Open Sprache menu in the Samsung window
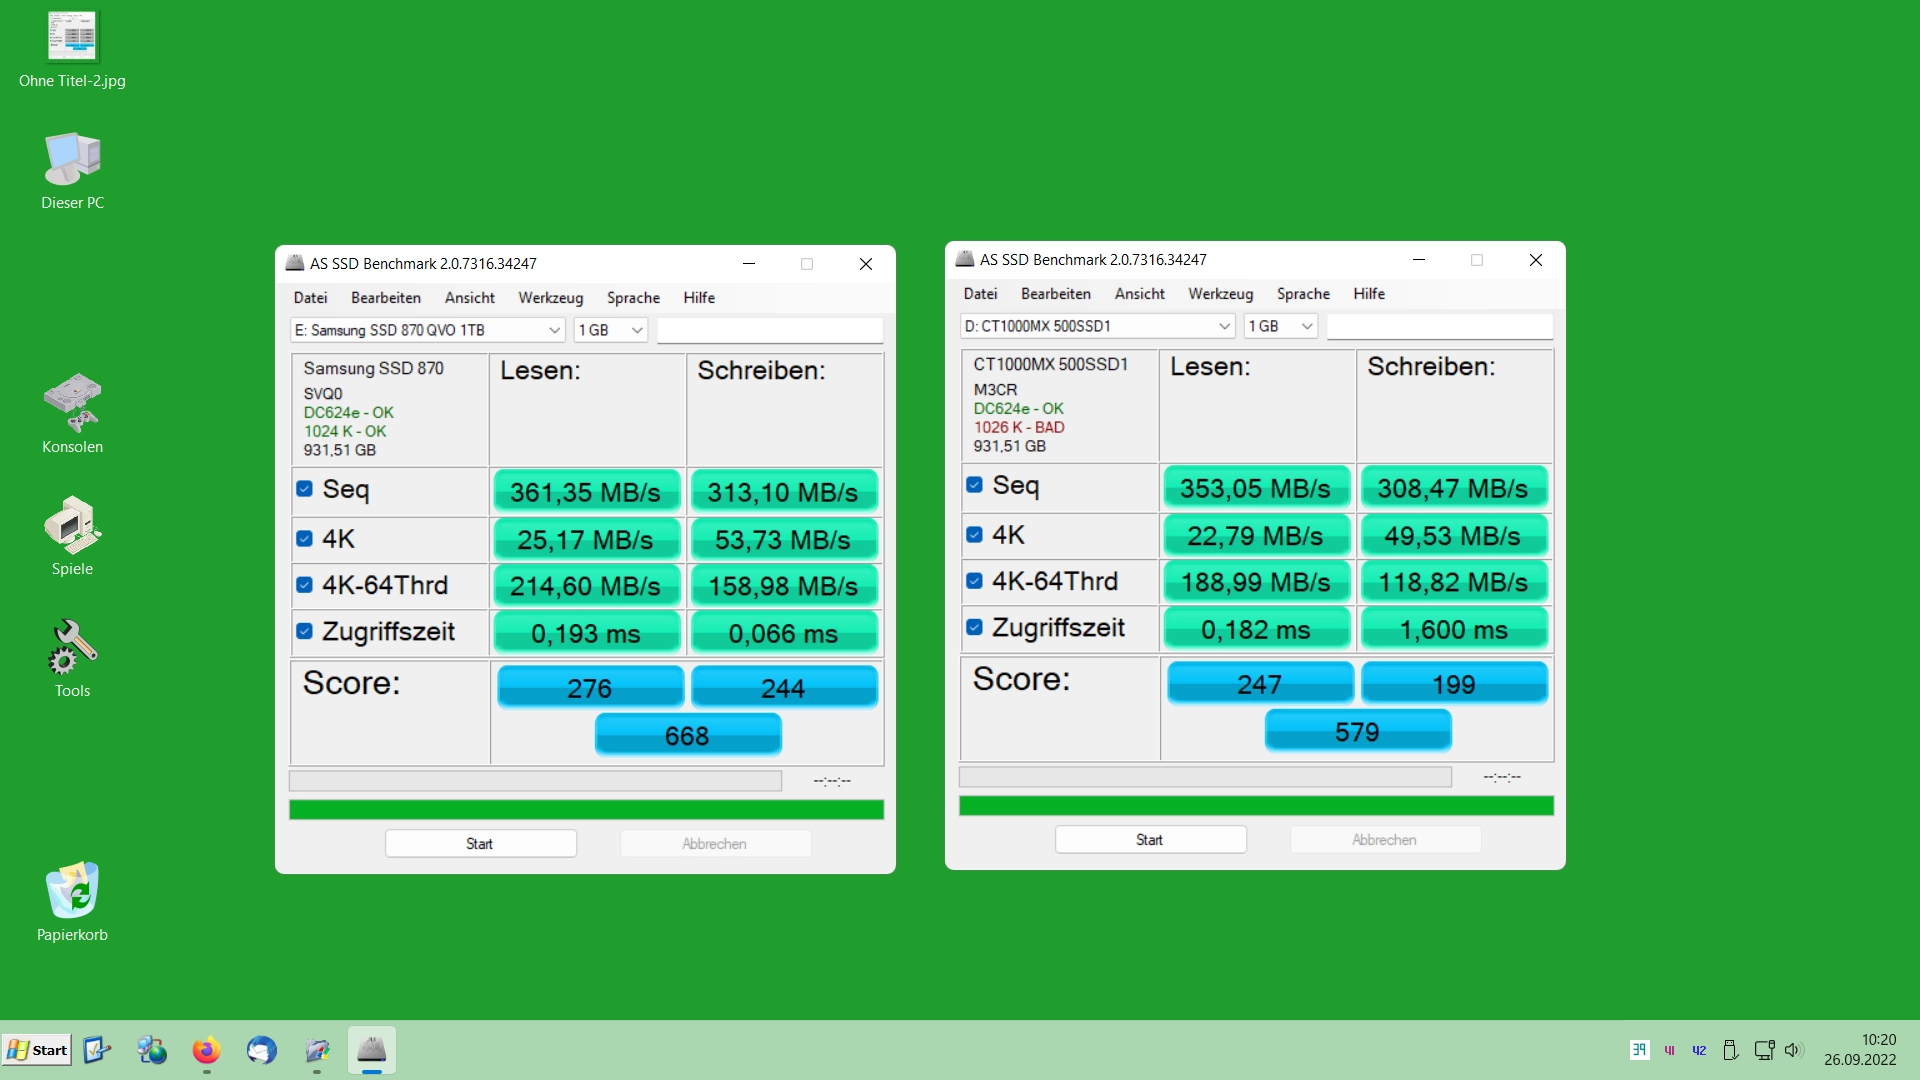This screenshot has height=1080, width=1920. point(633,298)
